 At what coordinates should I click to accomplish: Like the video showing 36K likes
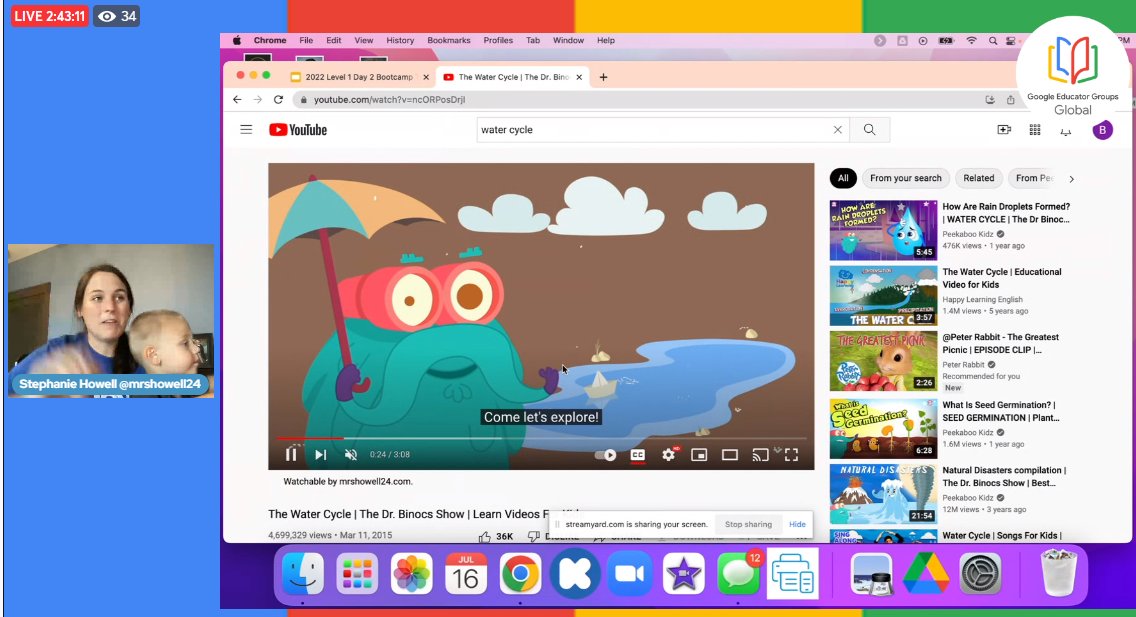pos(496,537)
